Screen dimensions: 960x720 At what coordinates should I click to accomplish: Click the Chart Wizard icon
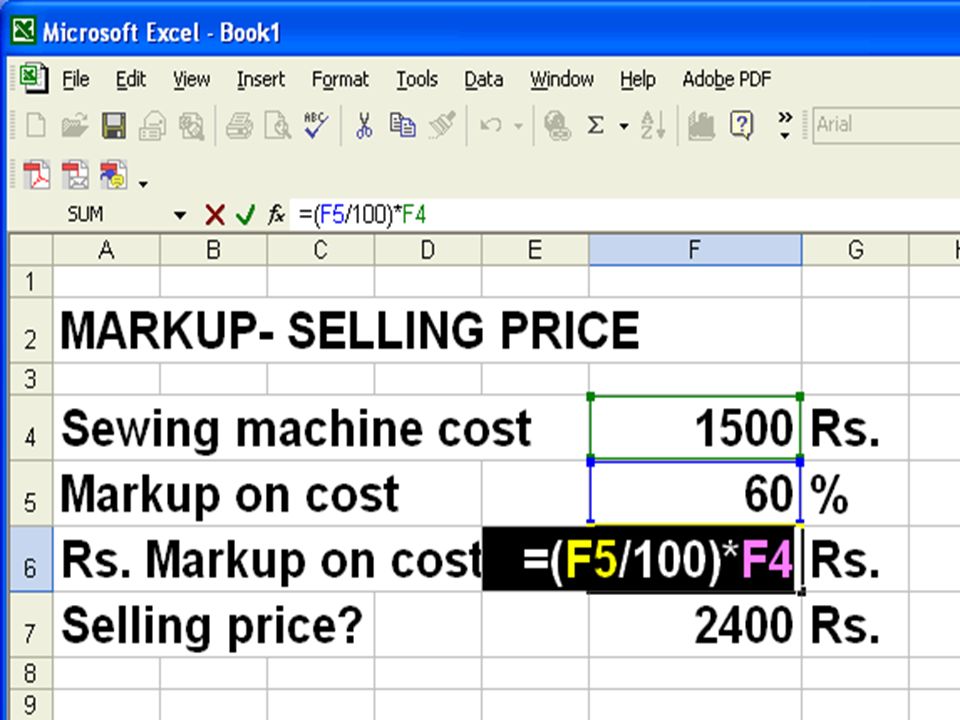pos(701,126)
